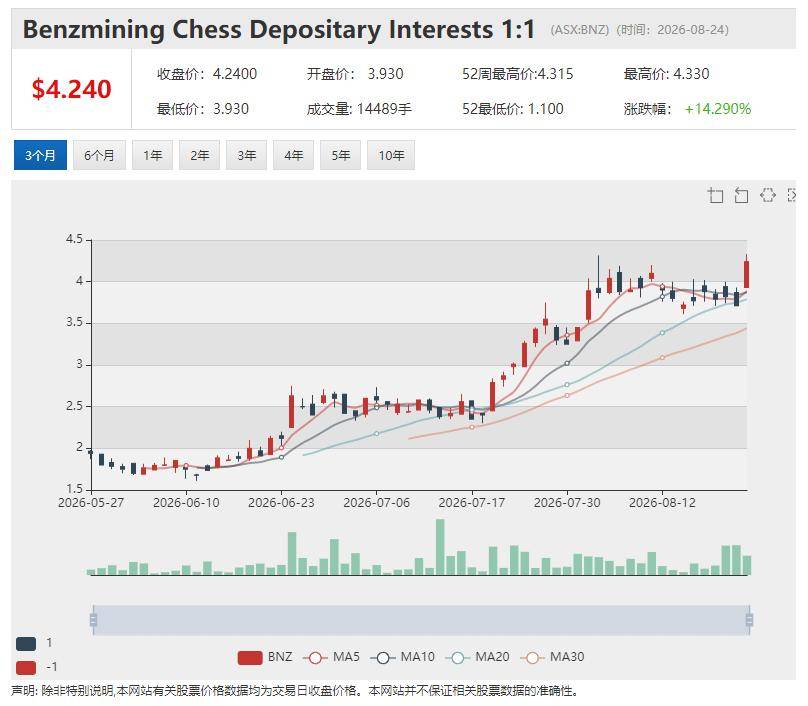Image resolution: width=808 pixels, height=706 pixels.
Task: Switch to the 4年 range tab
Action: (x=293, y=155)
